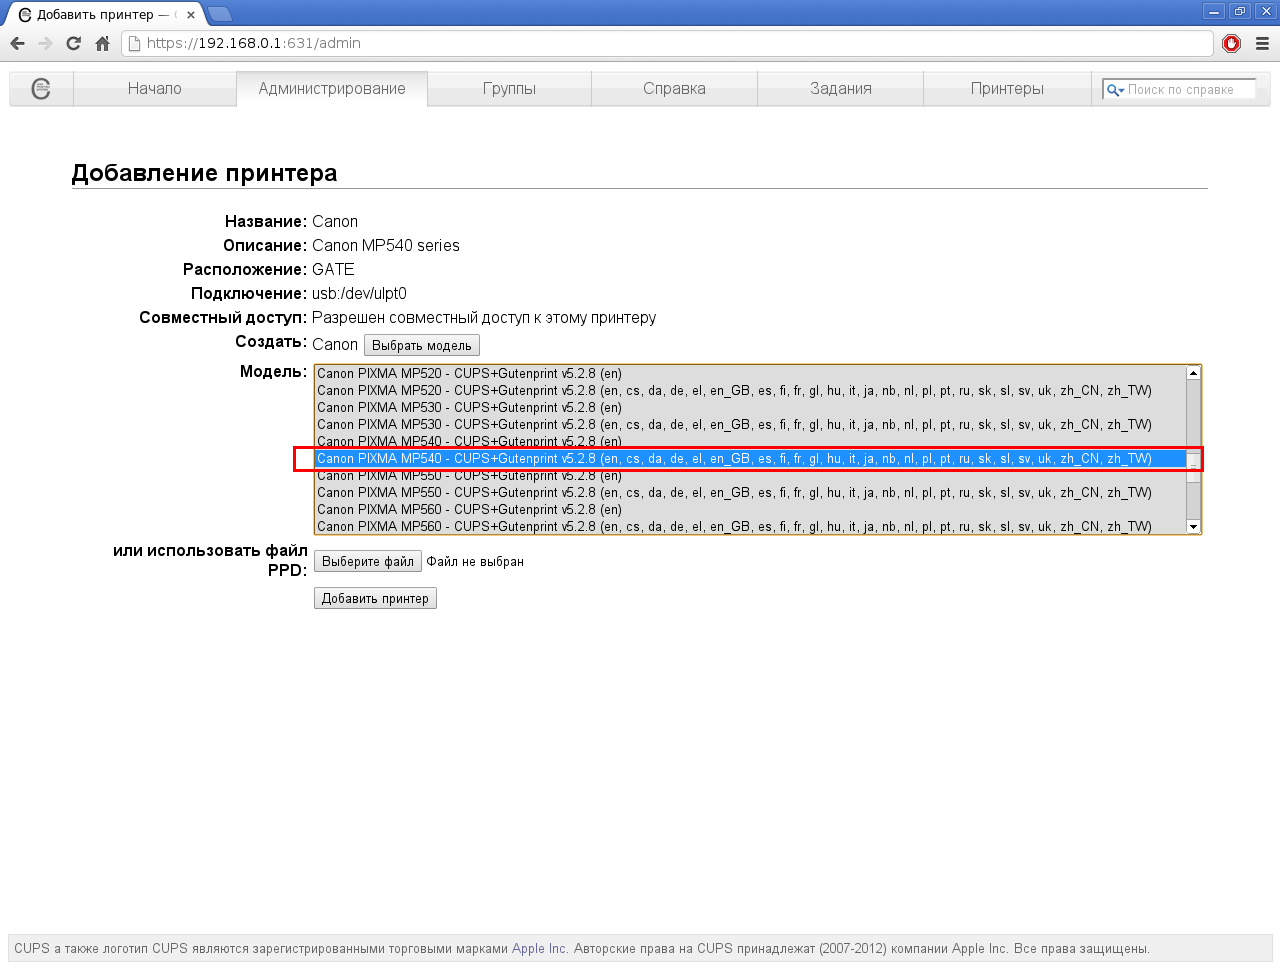Click the magnifier icon in help search
The height and width of the screenshot is (970, 1280).
(1115, 90)
